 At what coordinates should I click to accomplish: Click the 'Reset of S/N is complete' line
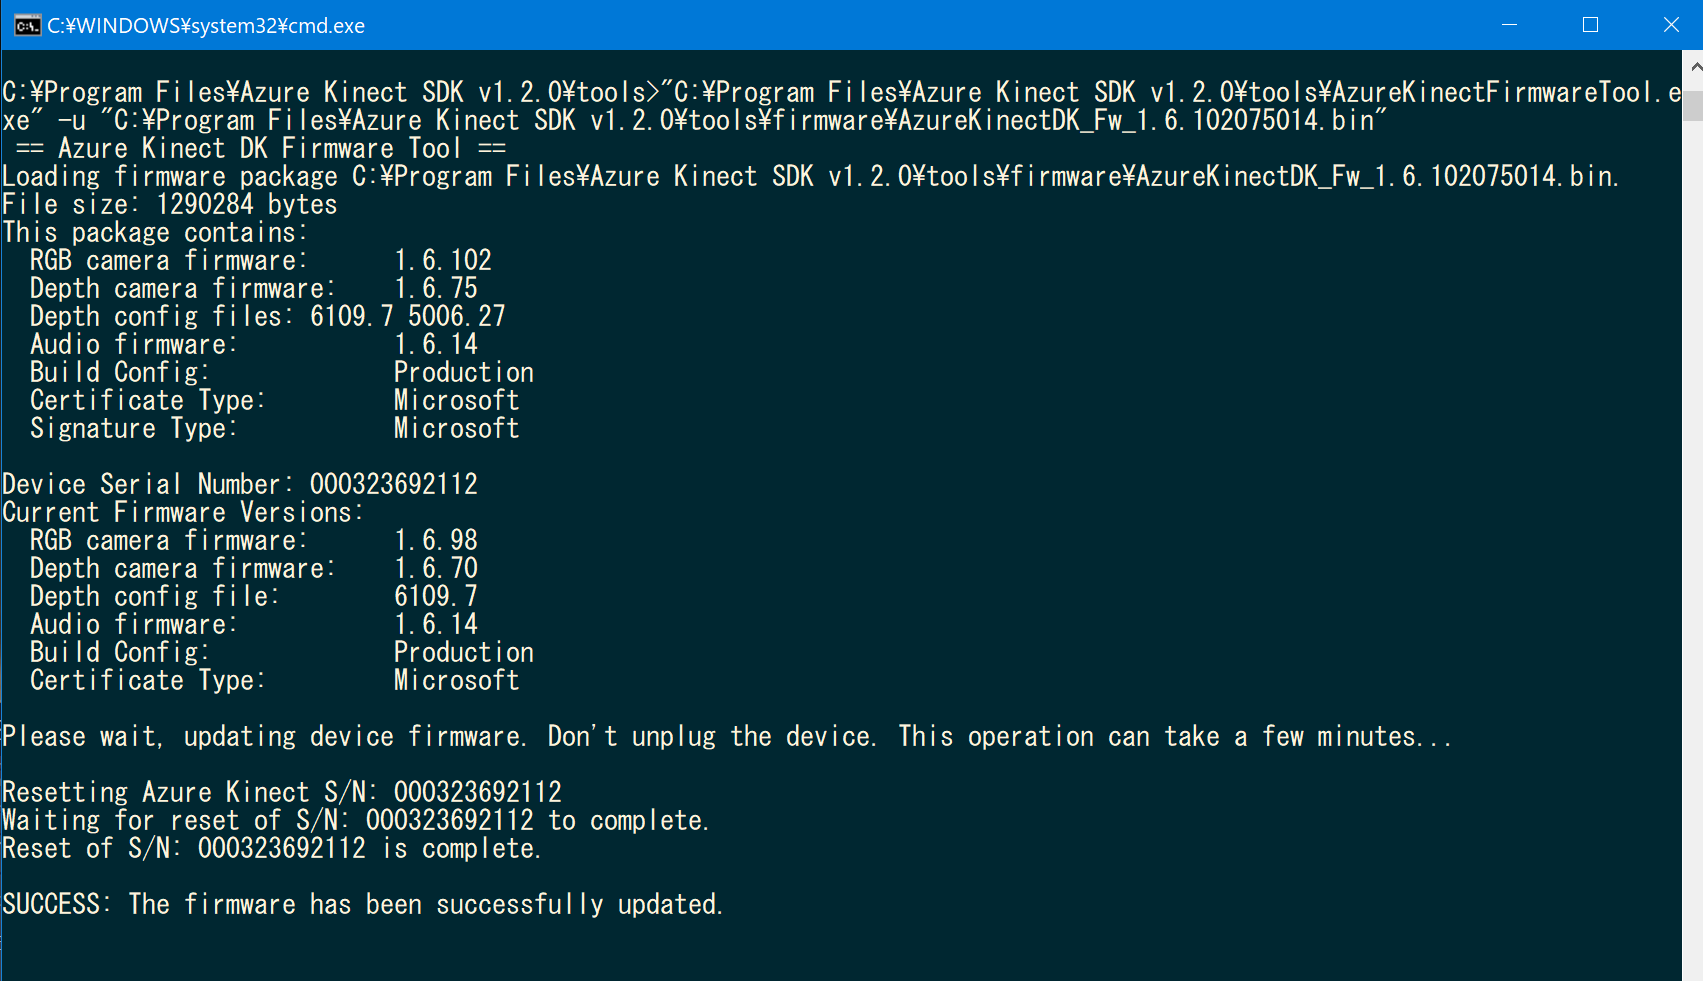click(x=271, y=849)
